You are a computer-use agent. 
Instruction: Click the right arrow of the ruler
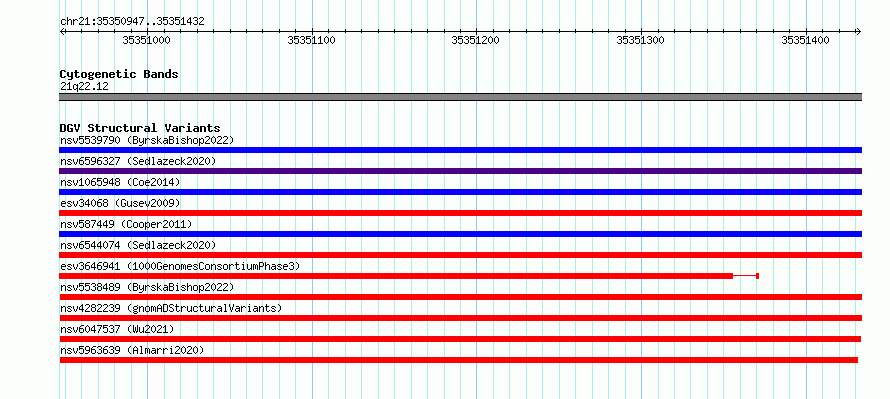858,31
